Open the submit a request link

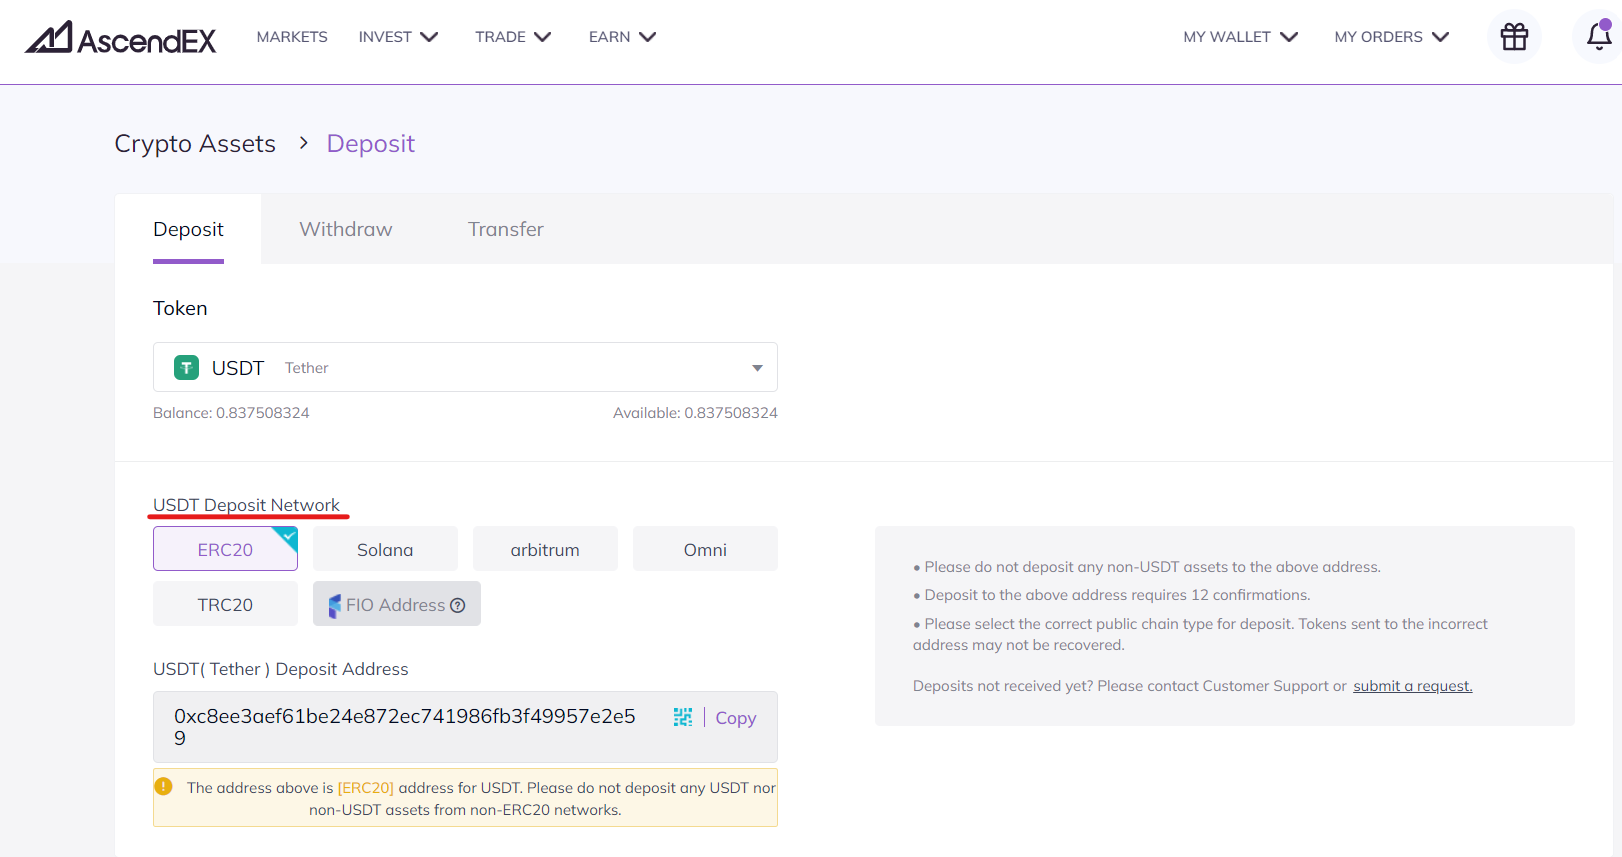[1412, 686]
